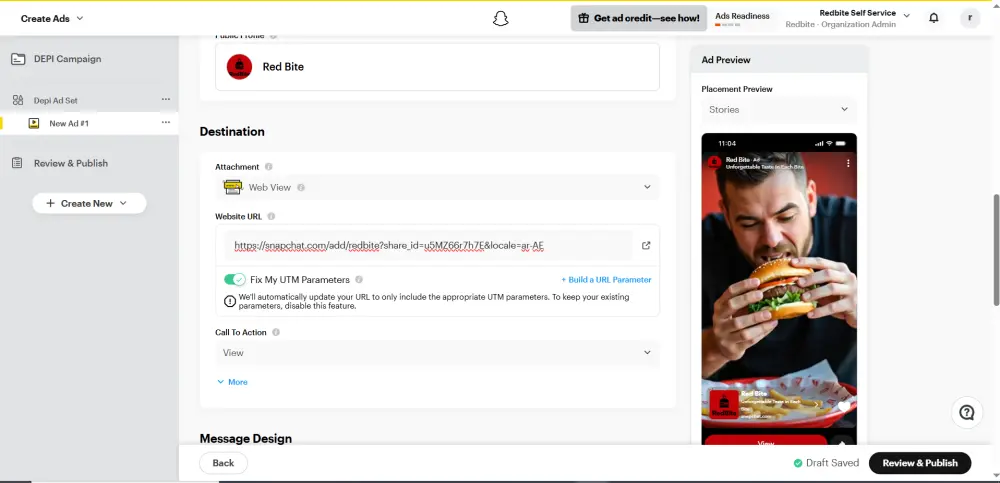The height and width of the screenshot is (483, 1000).
Task: Click the UTM warning exclamation icon
Action: [230, 301]
